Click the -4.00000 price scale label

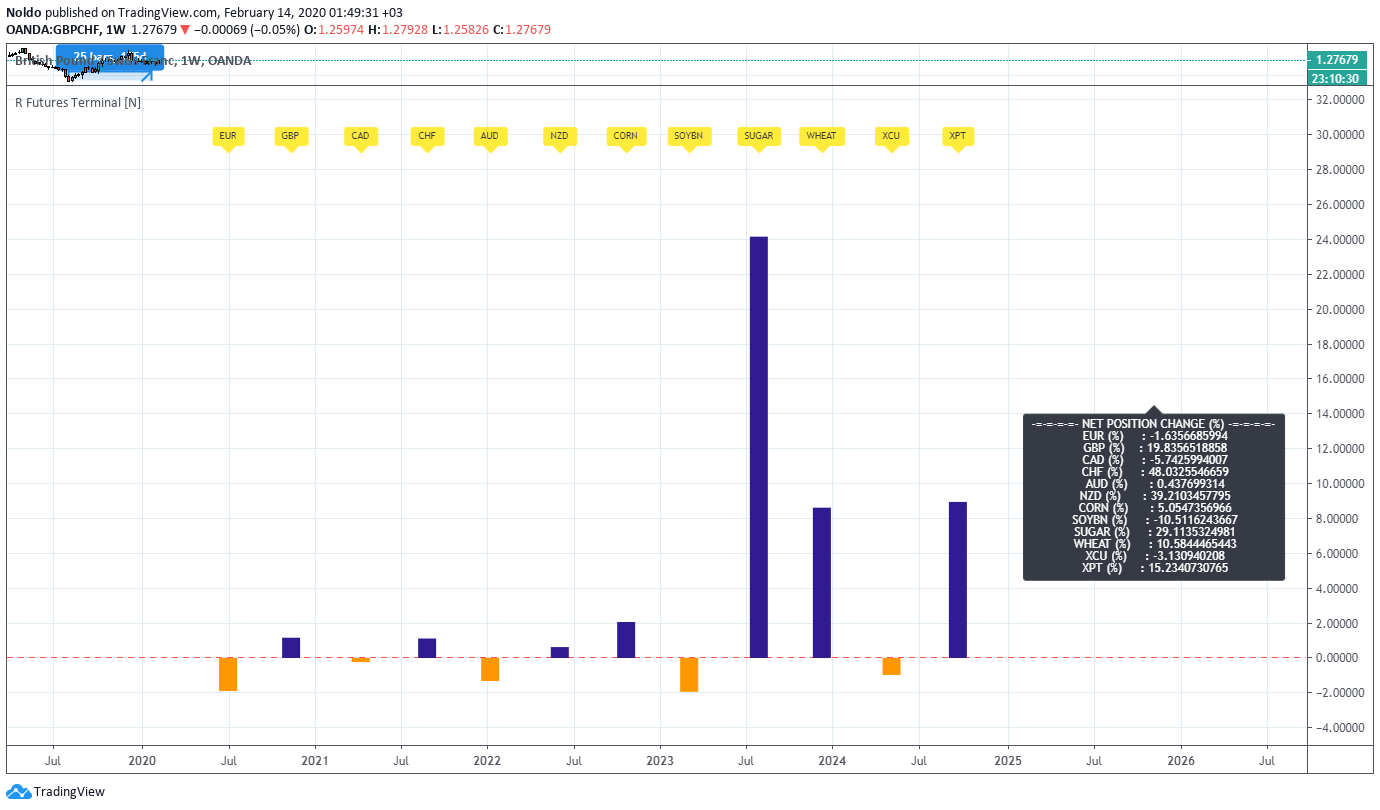[x=1339, y=728]
